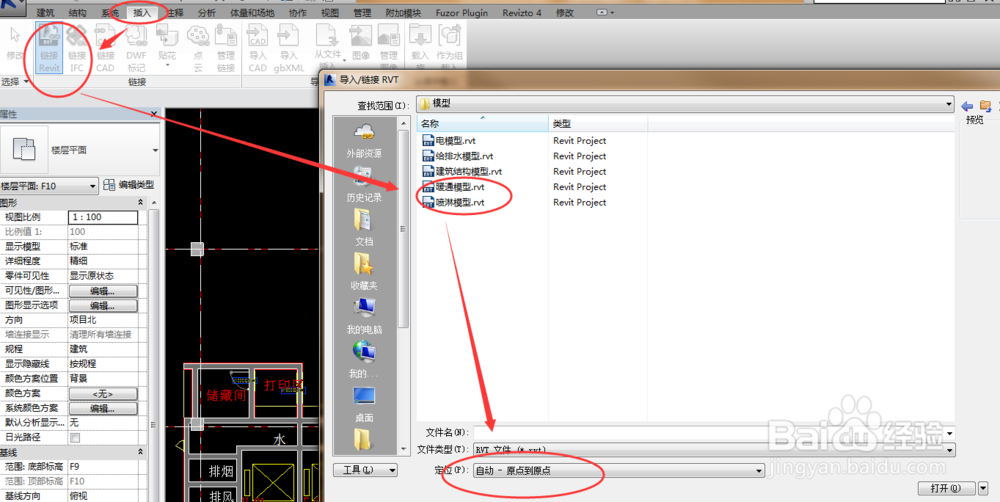Viewport: 1000px width, 502px height.
Task: Open 管理链接 manage links icon
Action: click(226, 48)
